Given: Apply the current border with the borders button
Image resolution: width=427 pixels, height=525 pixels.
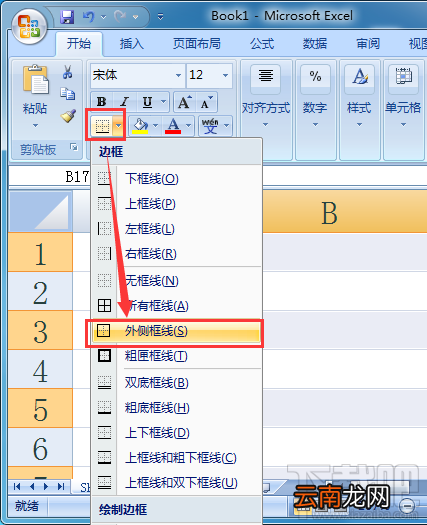Looking at the screenshot, I should tap(102, 126).
